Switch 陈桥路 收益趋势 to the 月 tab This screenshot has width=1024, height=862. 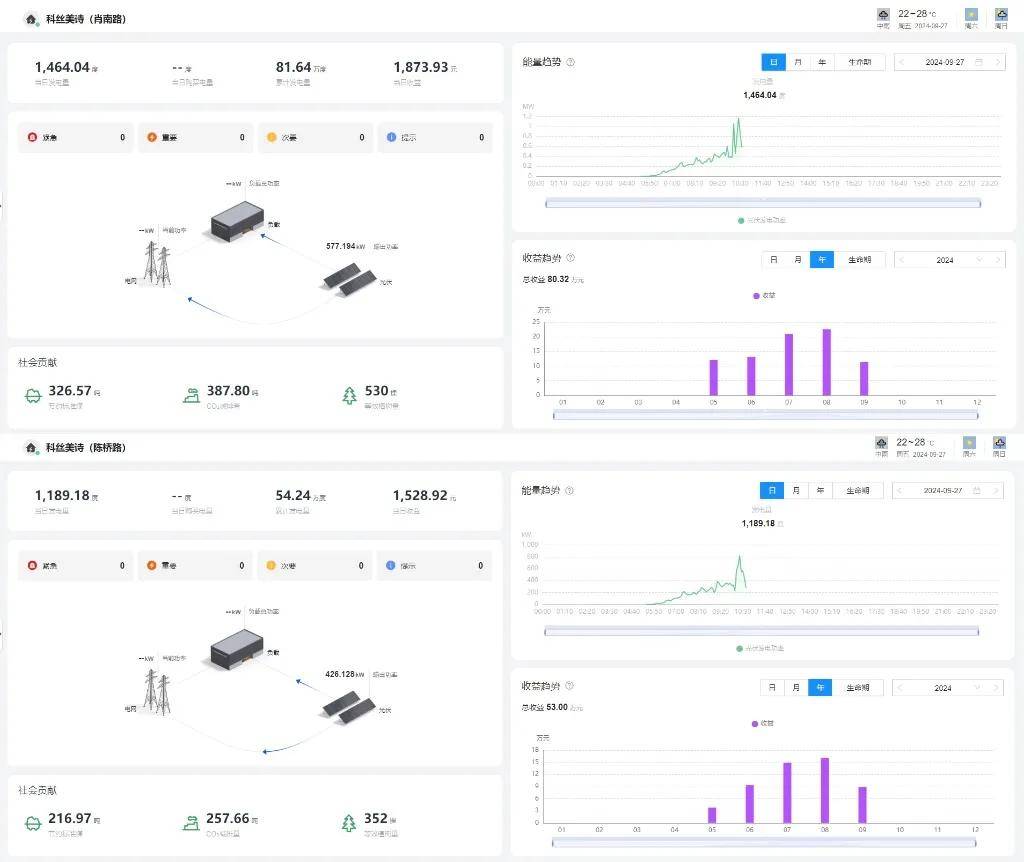[795, 688]
